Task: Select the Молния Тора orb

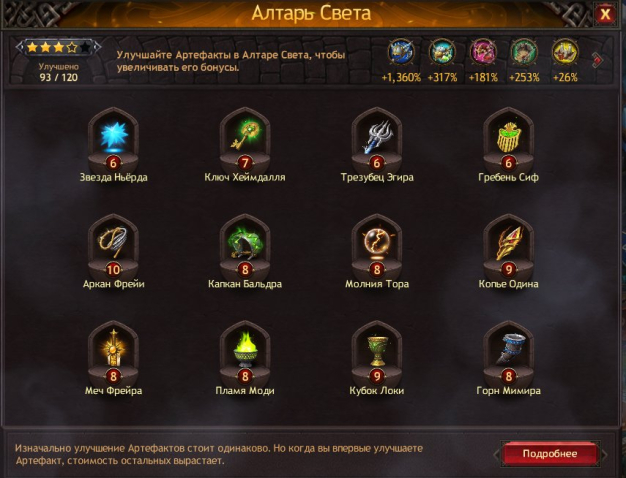Action: click(x=377, y=246)
